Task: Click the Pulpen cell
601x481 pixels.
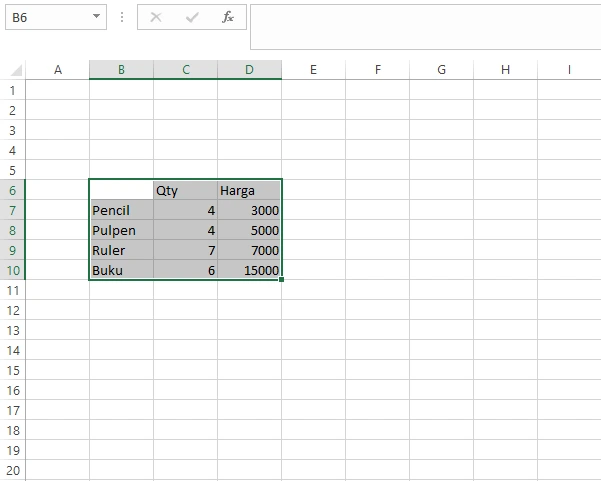Action: 122,230
